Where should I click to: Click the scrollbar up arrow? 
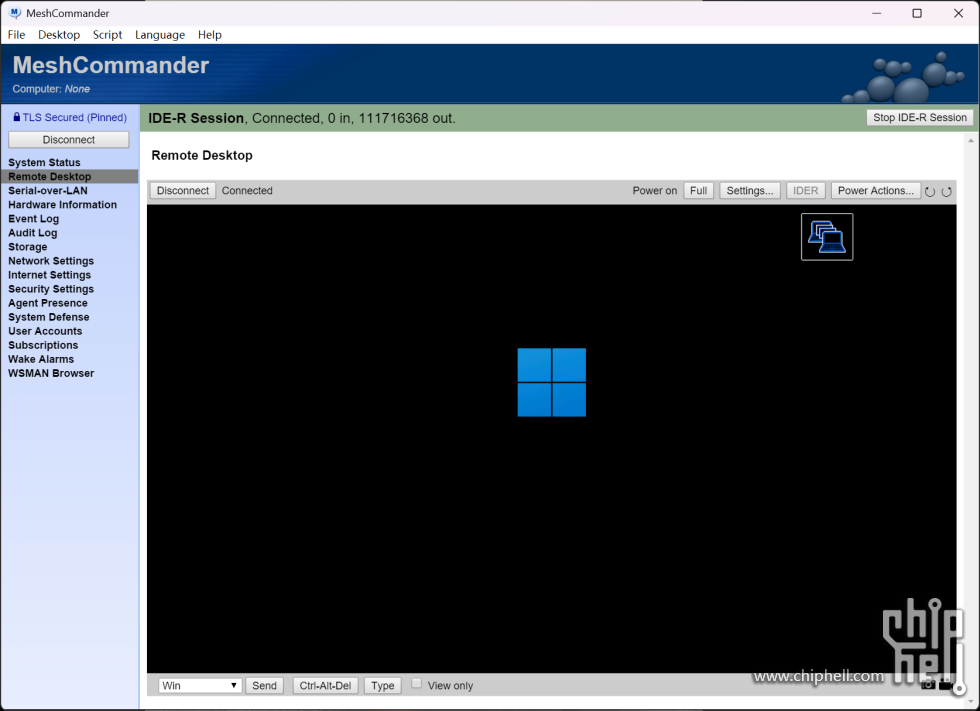coord(971,141)
